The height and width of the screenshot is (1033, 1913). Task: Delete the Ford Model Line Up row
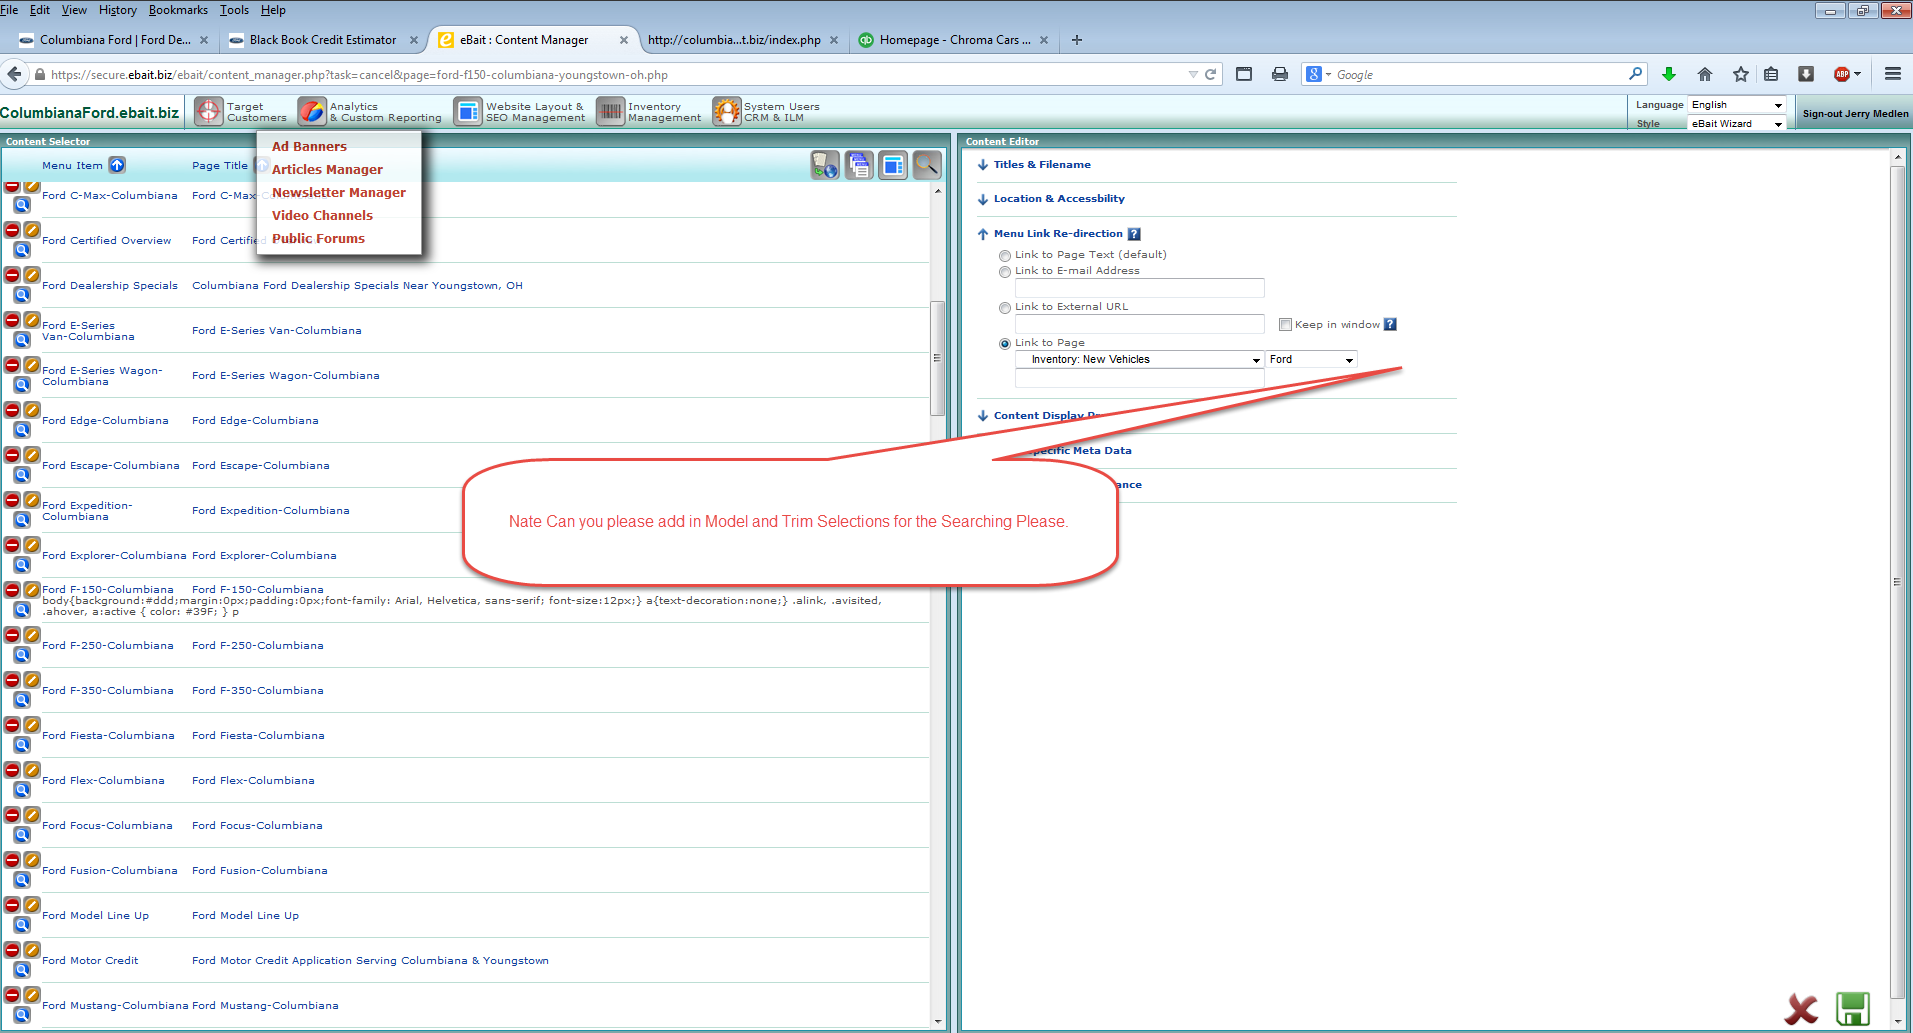pos(12,905)
